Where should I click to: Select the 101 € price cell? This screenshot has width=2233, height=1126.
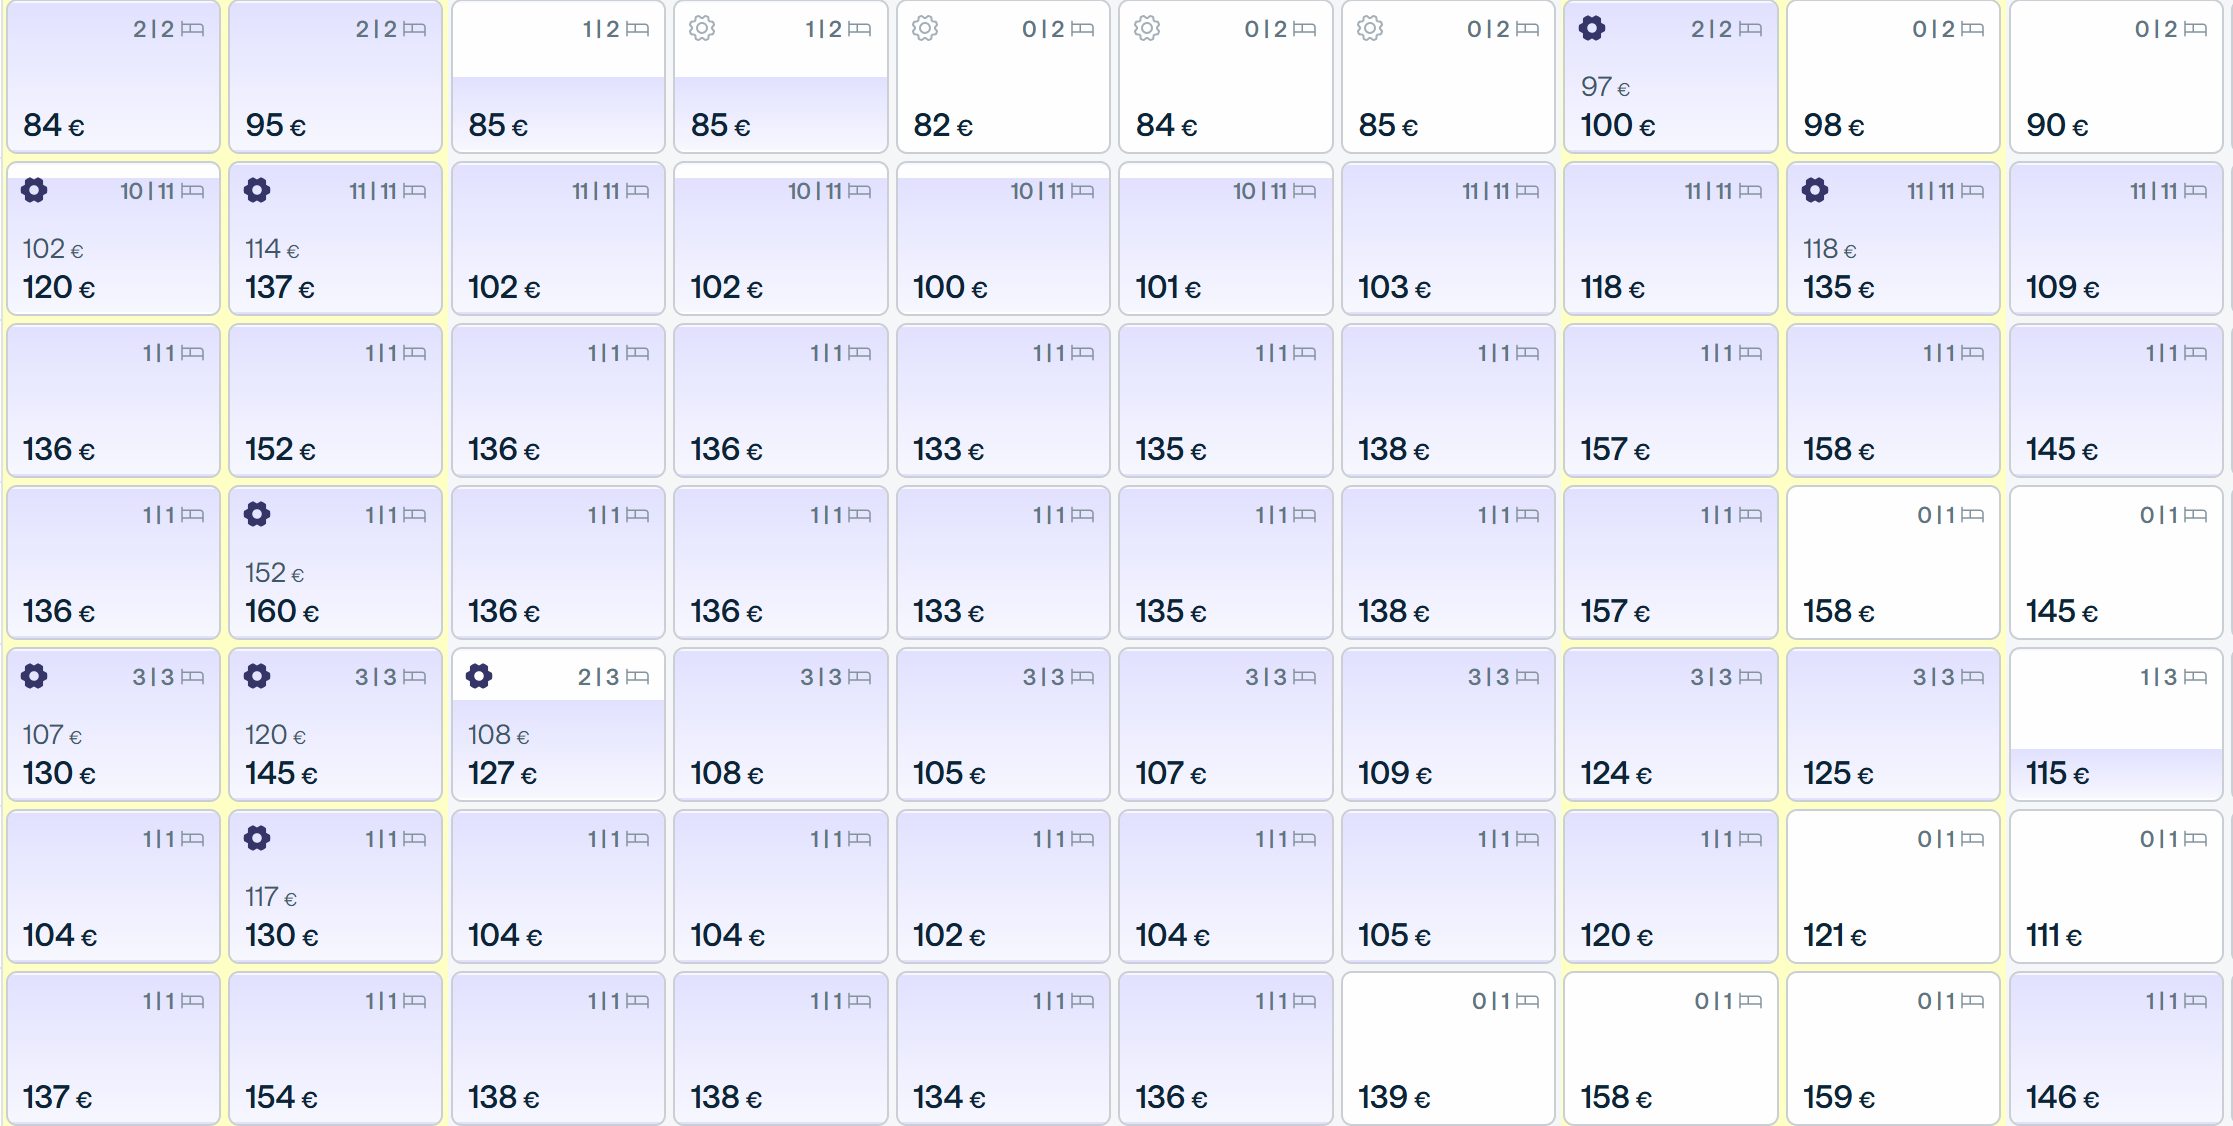(1226, 239)
